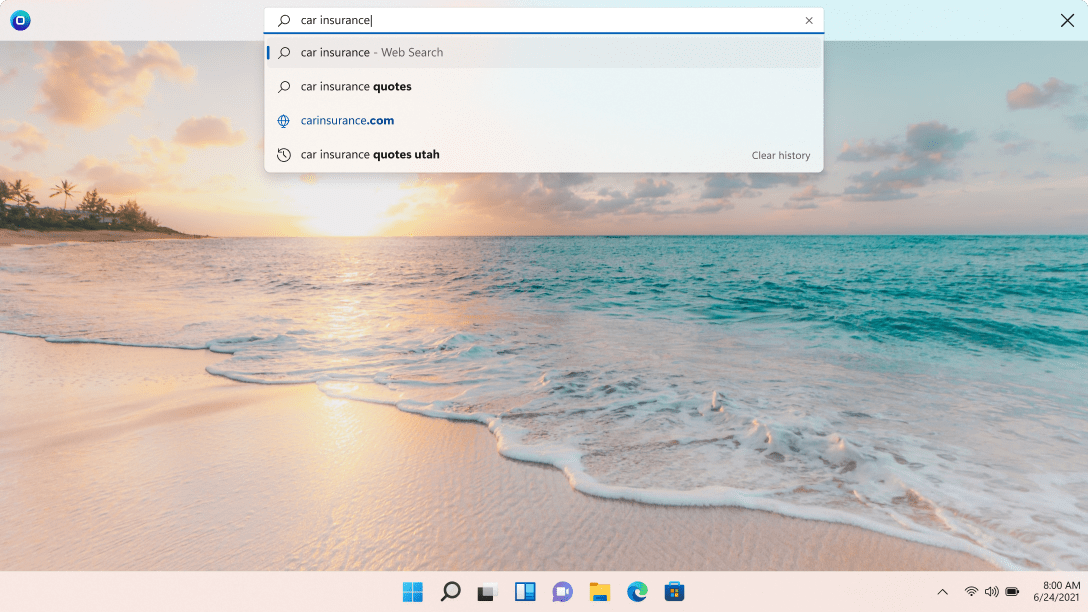Click inside the search input field
This screenshot has height=612, width=1088.
tap(540, 20)
